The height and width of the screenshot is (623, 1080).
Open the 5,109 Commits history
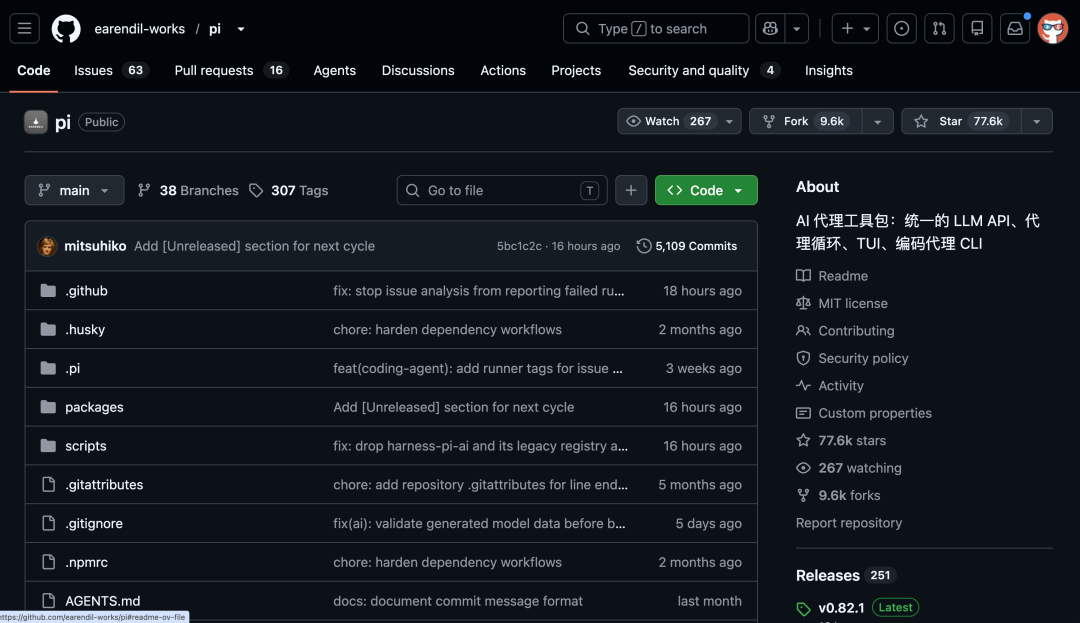[687, 246]
